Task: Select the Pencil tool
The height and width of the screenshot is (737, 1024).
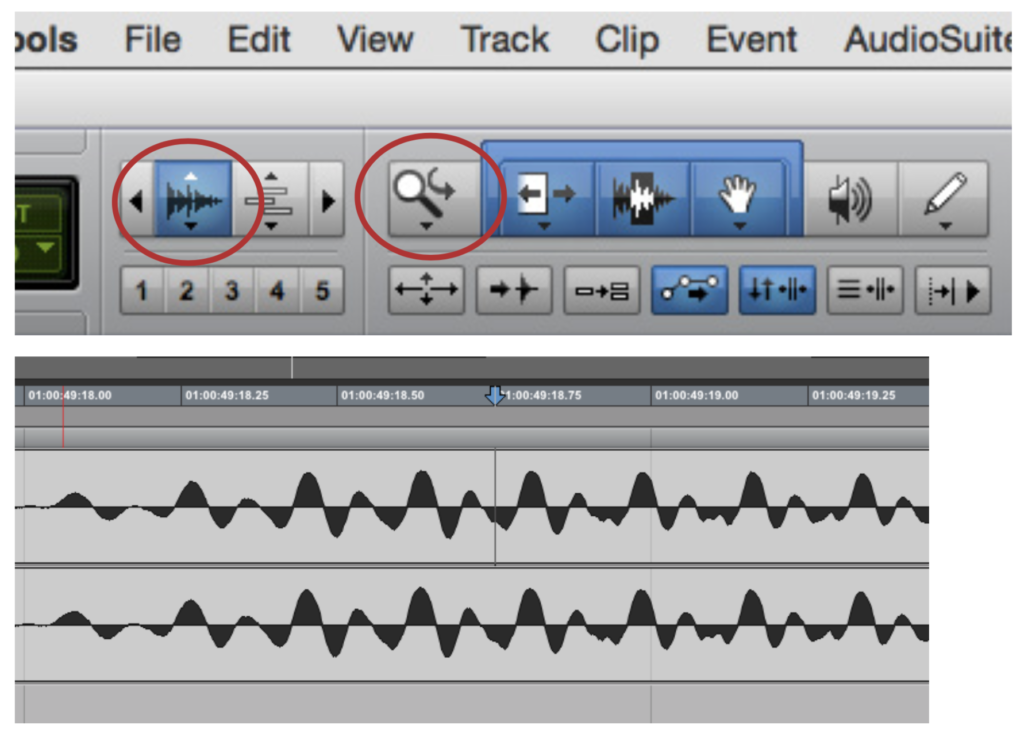Action: pos(944,198)
